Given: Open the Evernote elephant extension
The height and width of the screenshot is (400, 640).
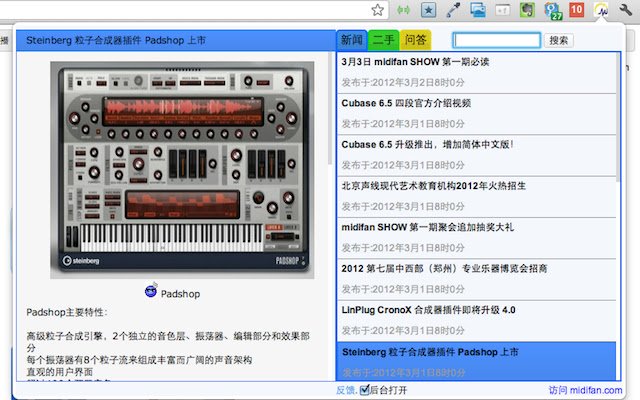Looking at the screenshot, I should point(527,10).
